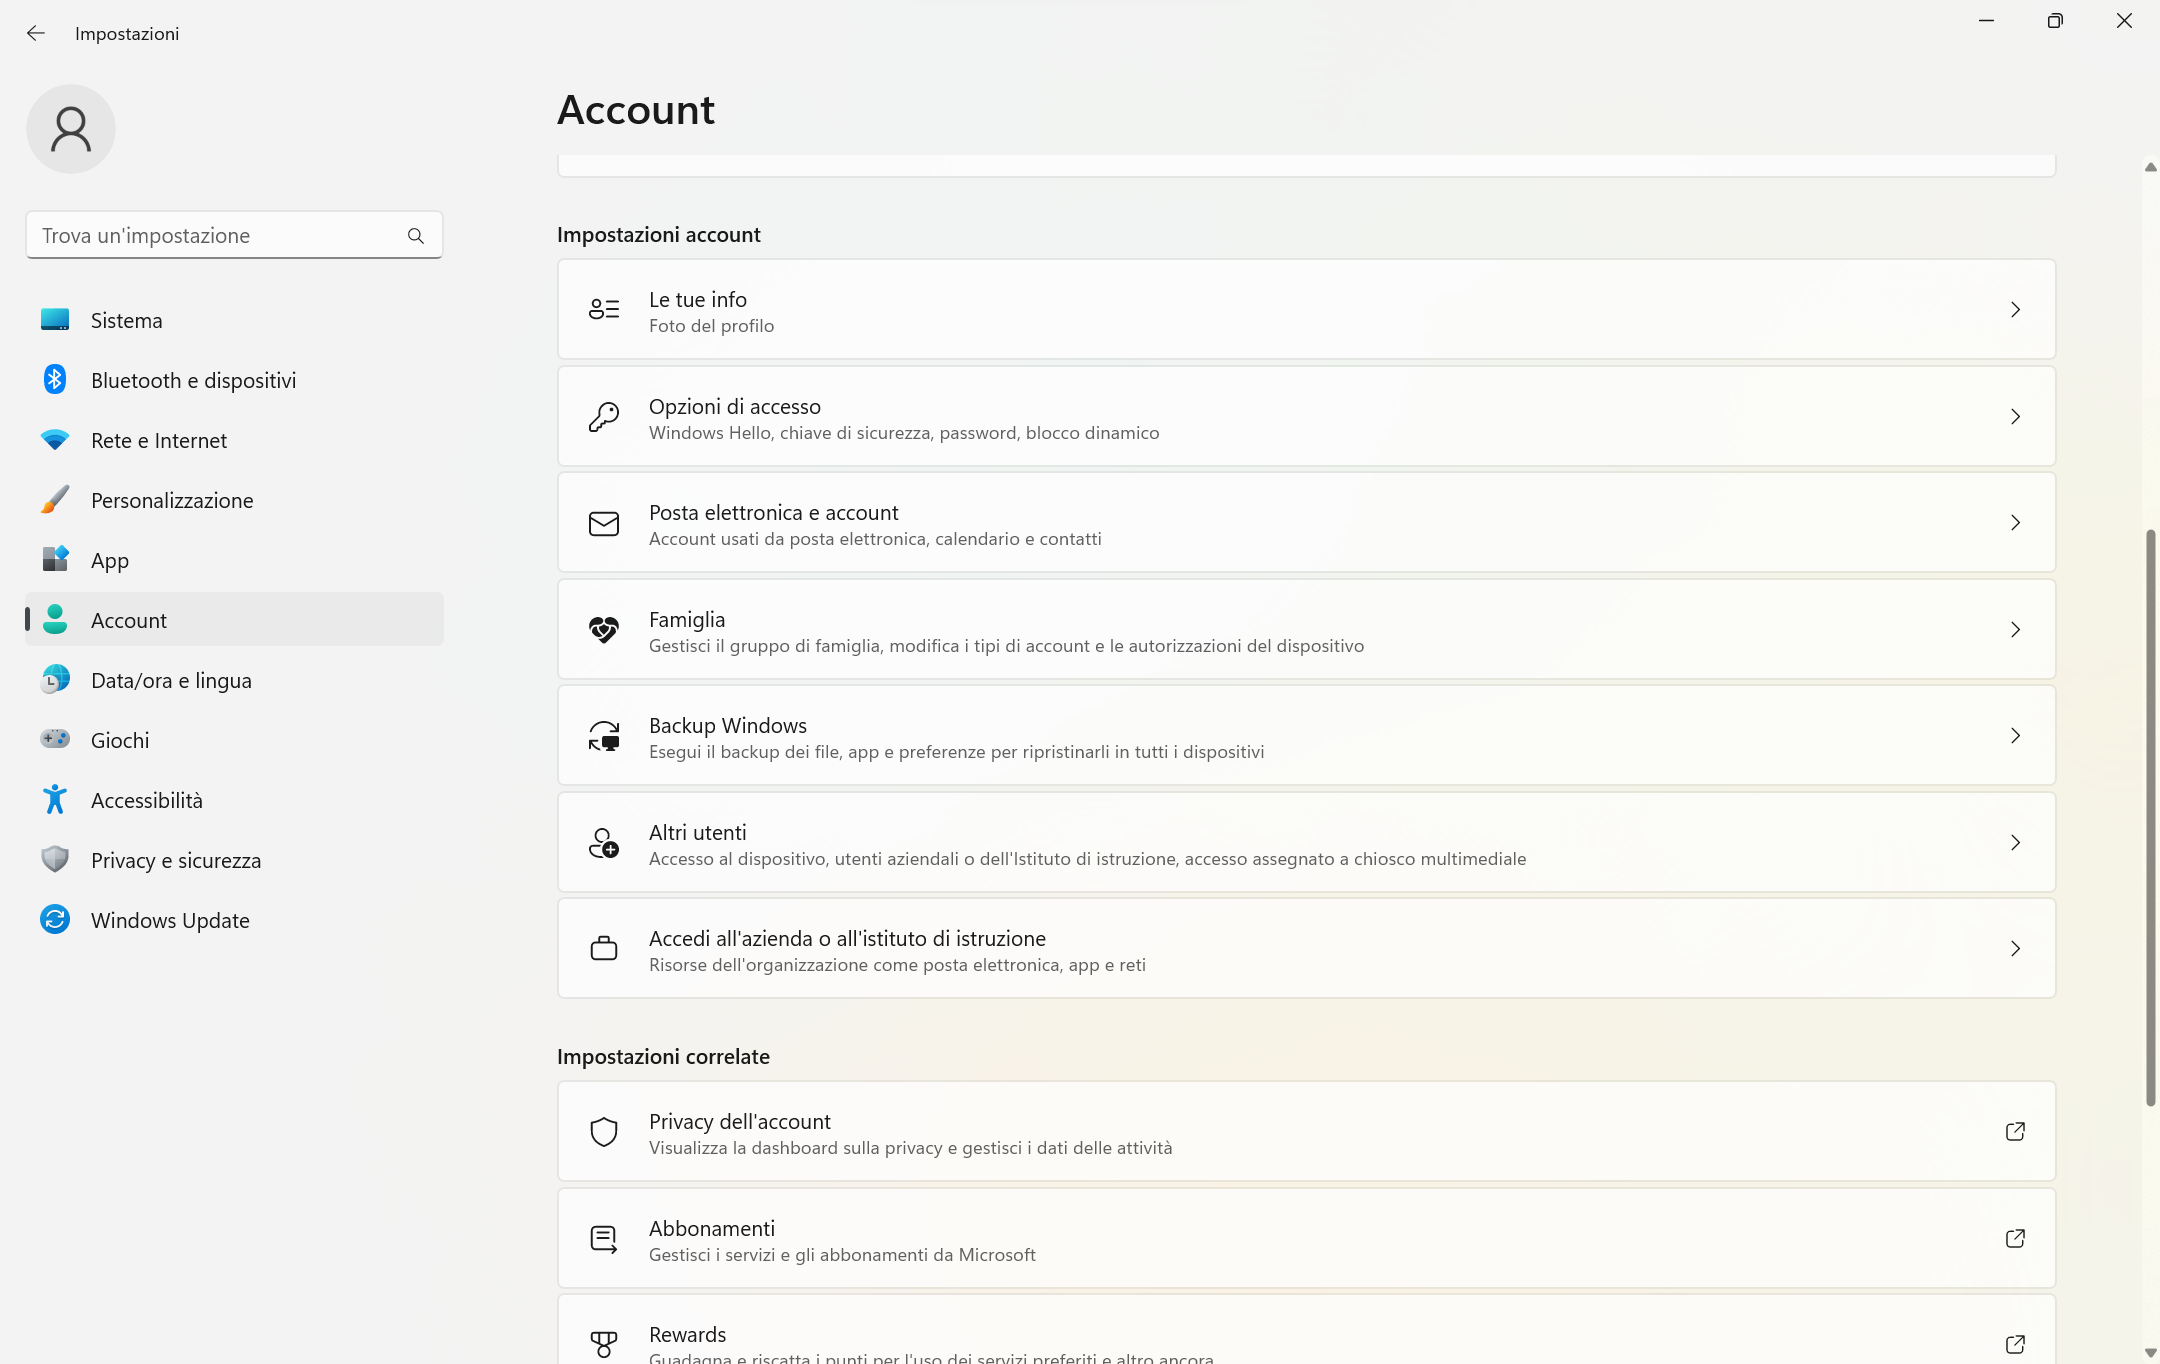This screenshot has width=2160, height=1364.
Task: Open Rete e Internet section
Action: 159,440
